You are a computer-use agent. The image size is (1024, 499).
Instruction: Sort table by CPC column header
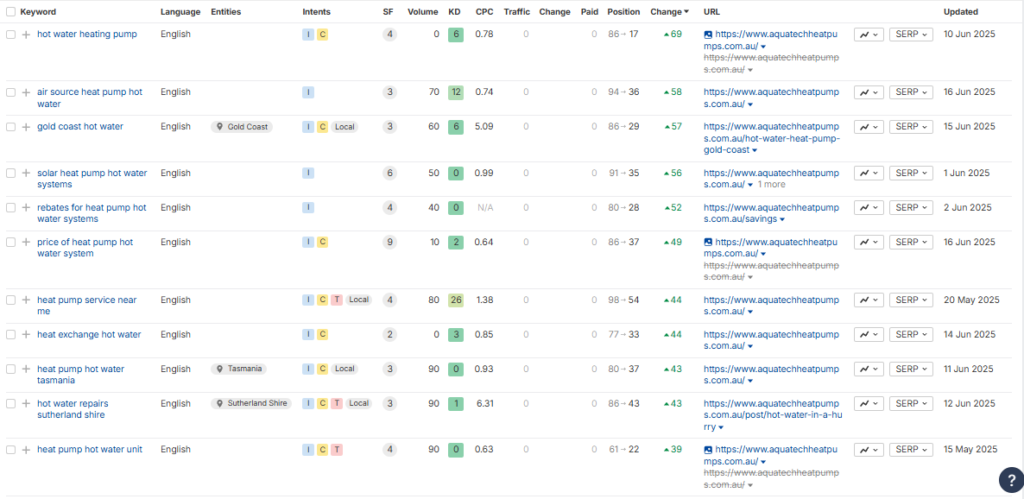[484, 12]
